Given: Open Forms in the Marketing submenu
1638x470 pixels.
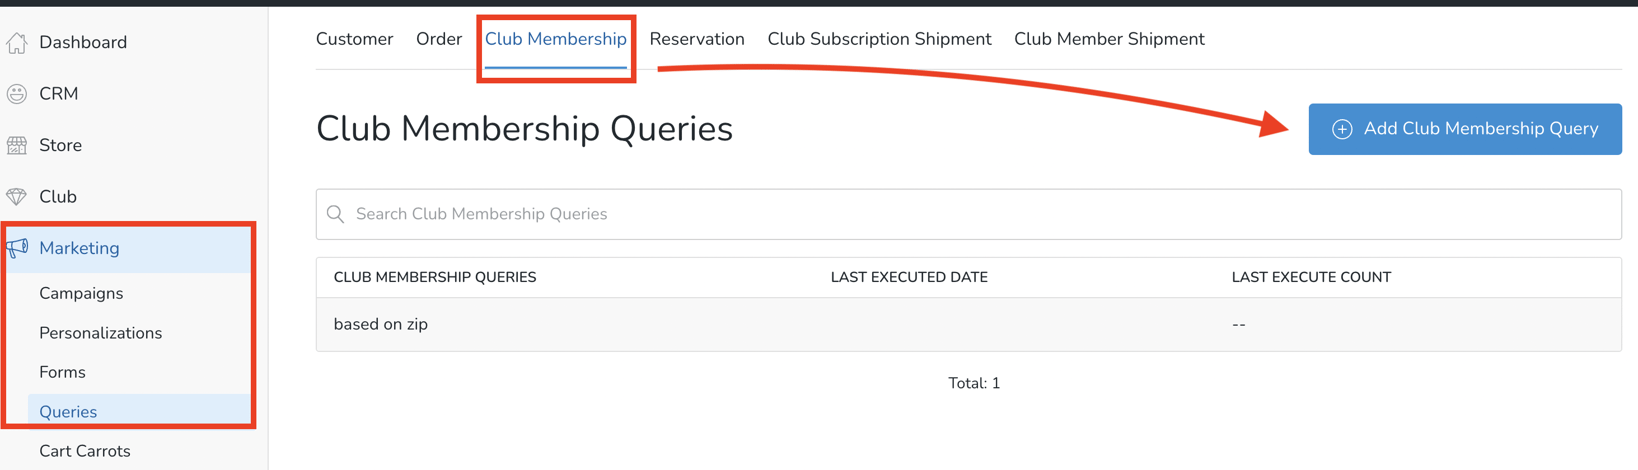Looking at the screenshot, I should tap(62, 372).
